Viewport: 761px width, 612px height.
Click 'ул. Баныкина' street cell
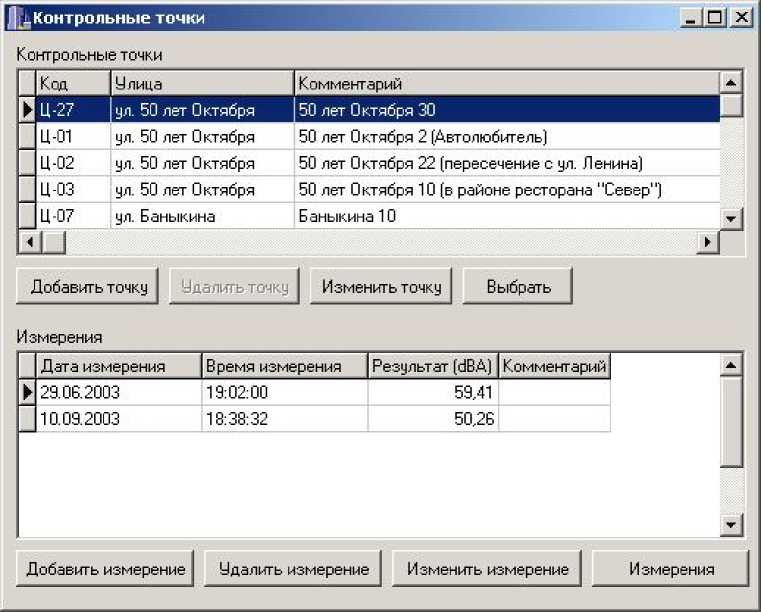click(x=202, y=215)
